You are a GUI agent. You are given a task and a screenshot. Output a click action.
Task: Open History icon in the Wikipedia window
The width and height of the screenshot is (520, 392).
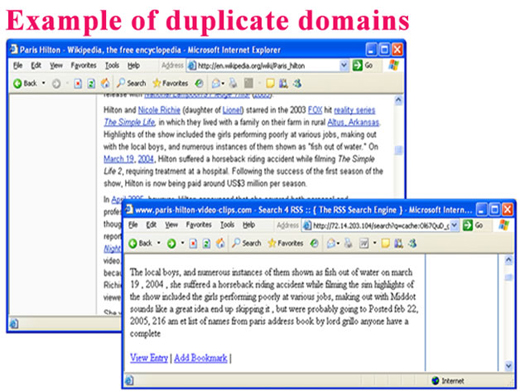(199, 83)
